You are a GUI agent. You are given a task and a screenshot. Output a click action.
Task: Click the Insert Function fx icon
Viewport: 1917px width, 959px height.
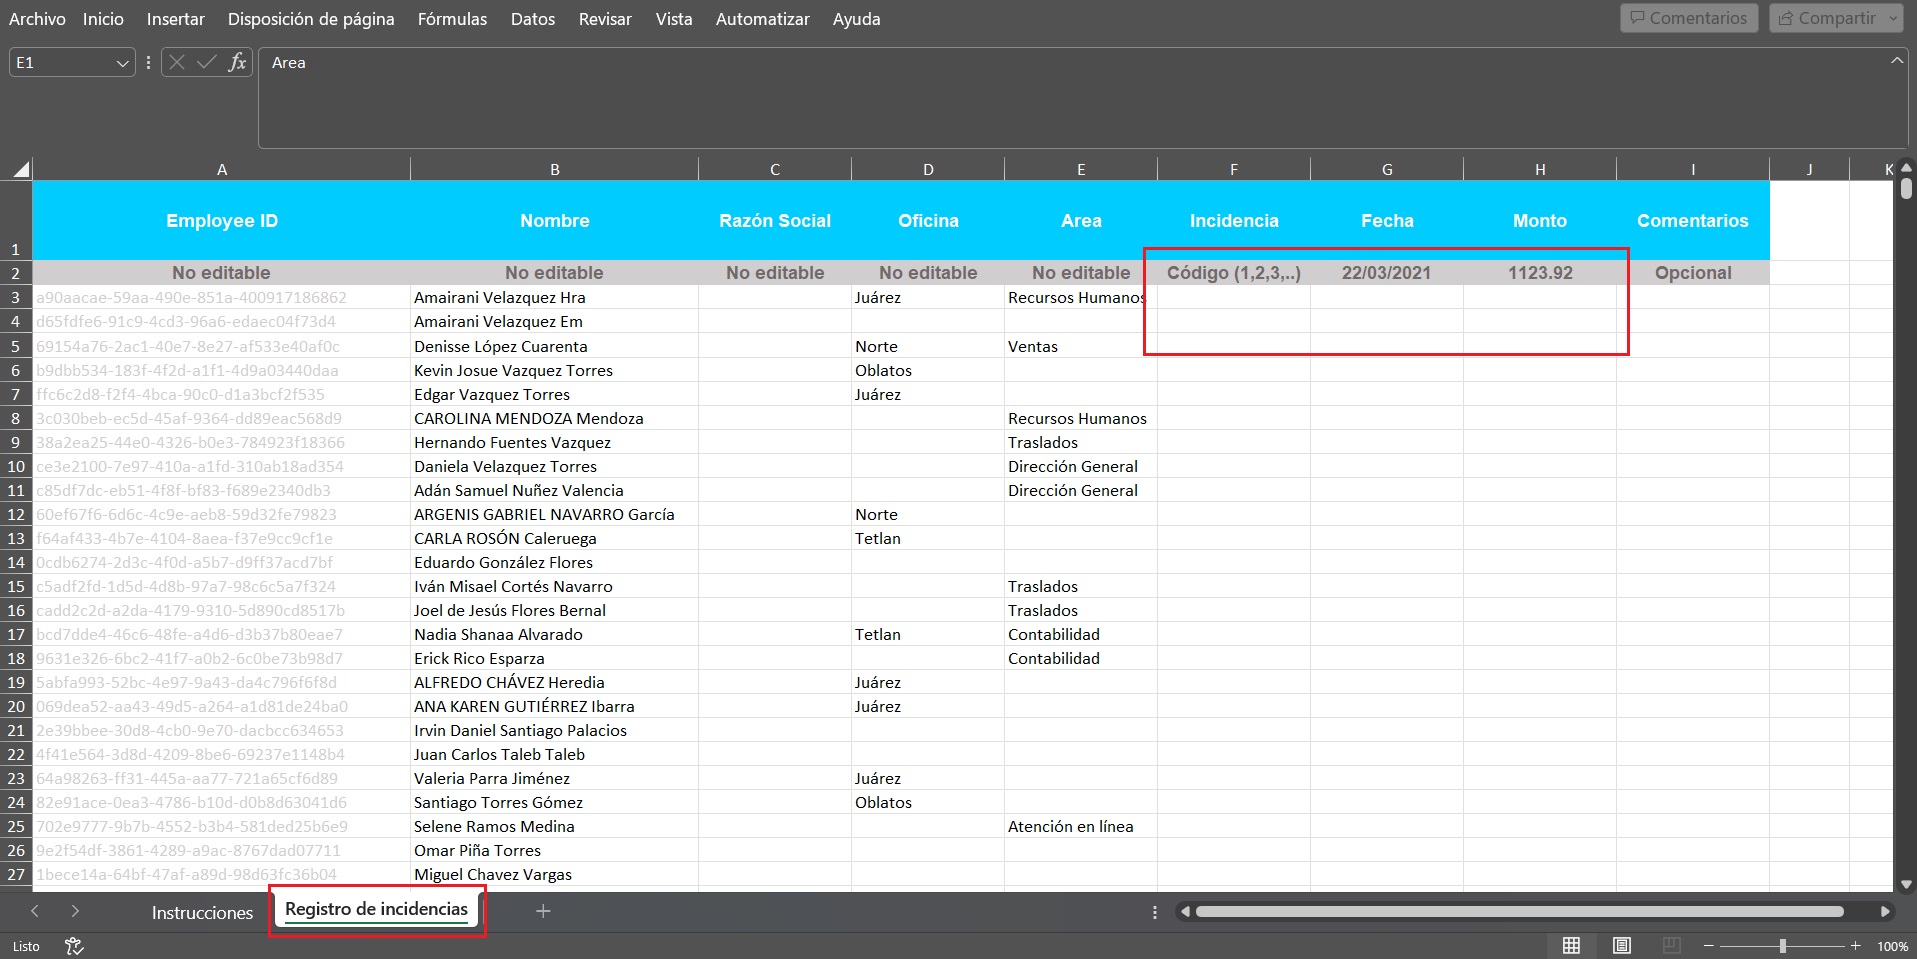point(237,62)
